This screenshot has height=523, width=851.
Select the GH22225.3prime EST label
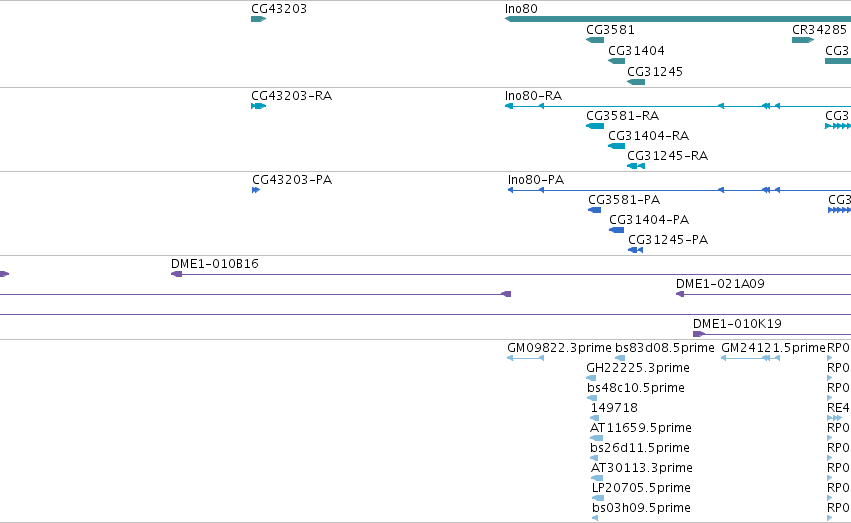[638, 368]
